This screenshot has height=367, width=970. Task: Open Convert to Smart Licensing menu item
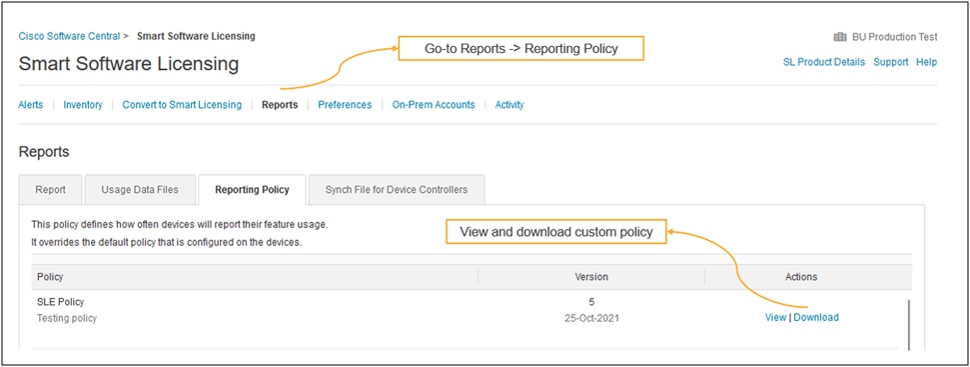click(182, 105)
